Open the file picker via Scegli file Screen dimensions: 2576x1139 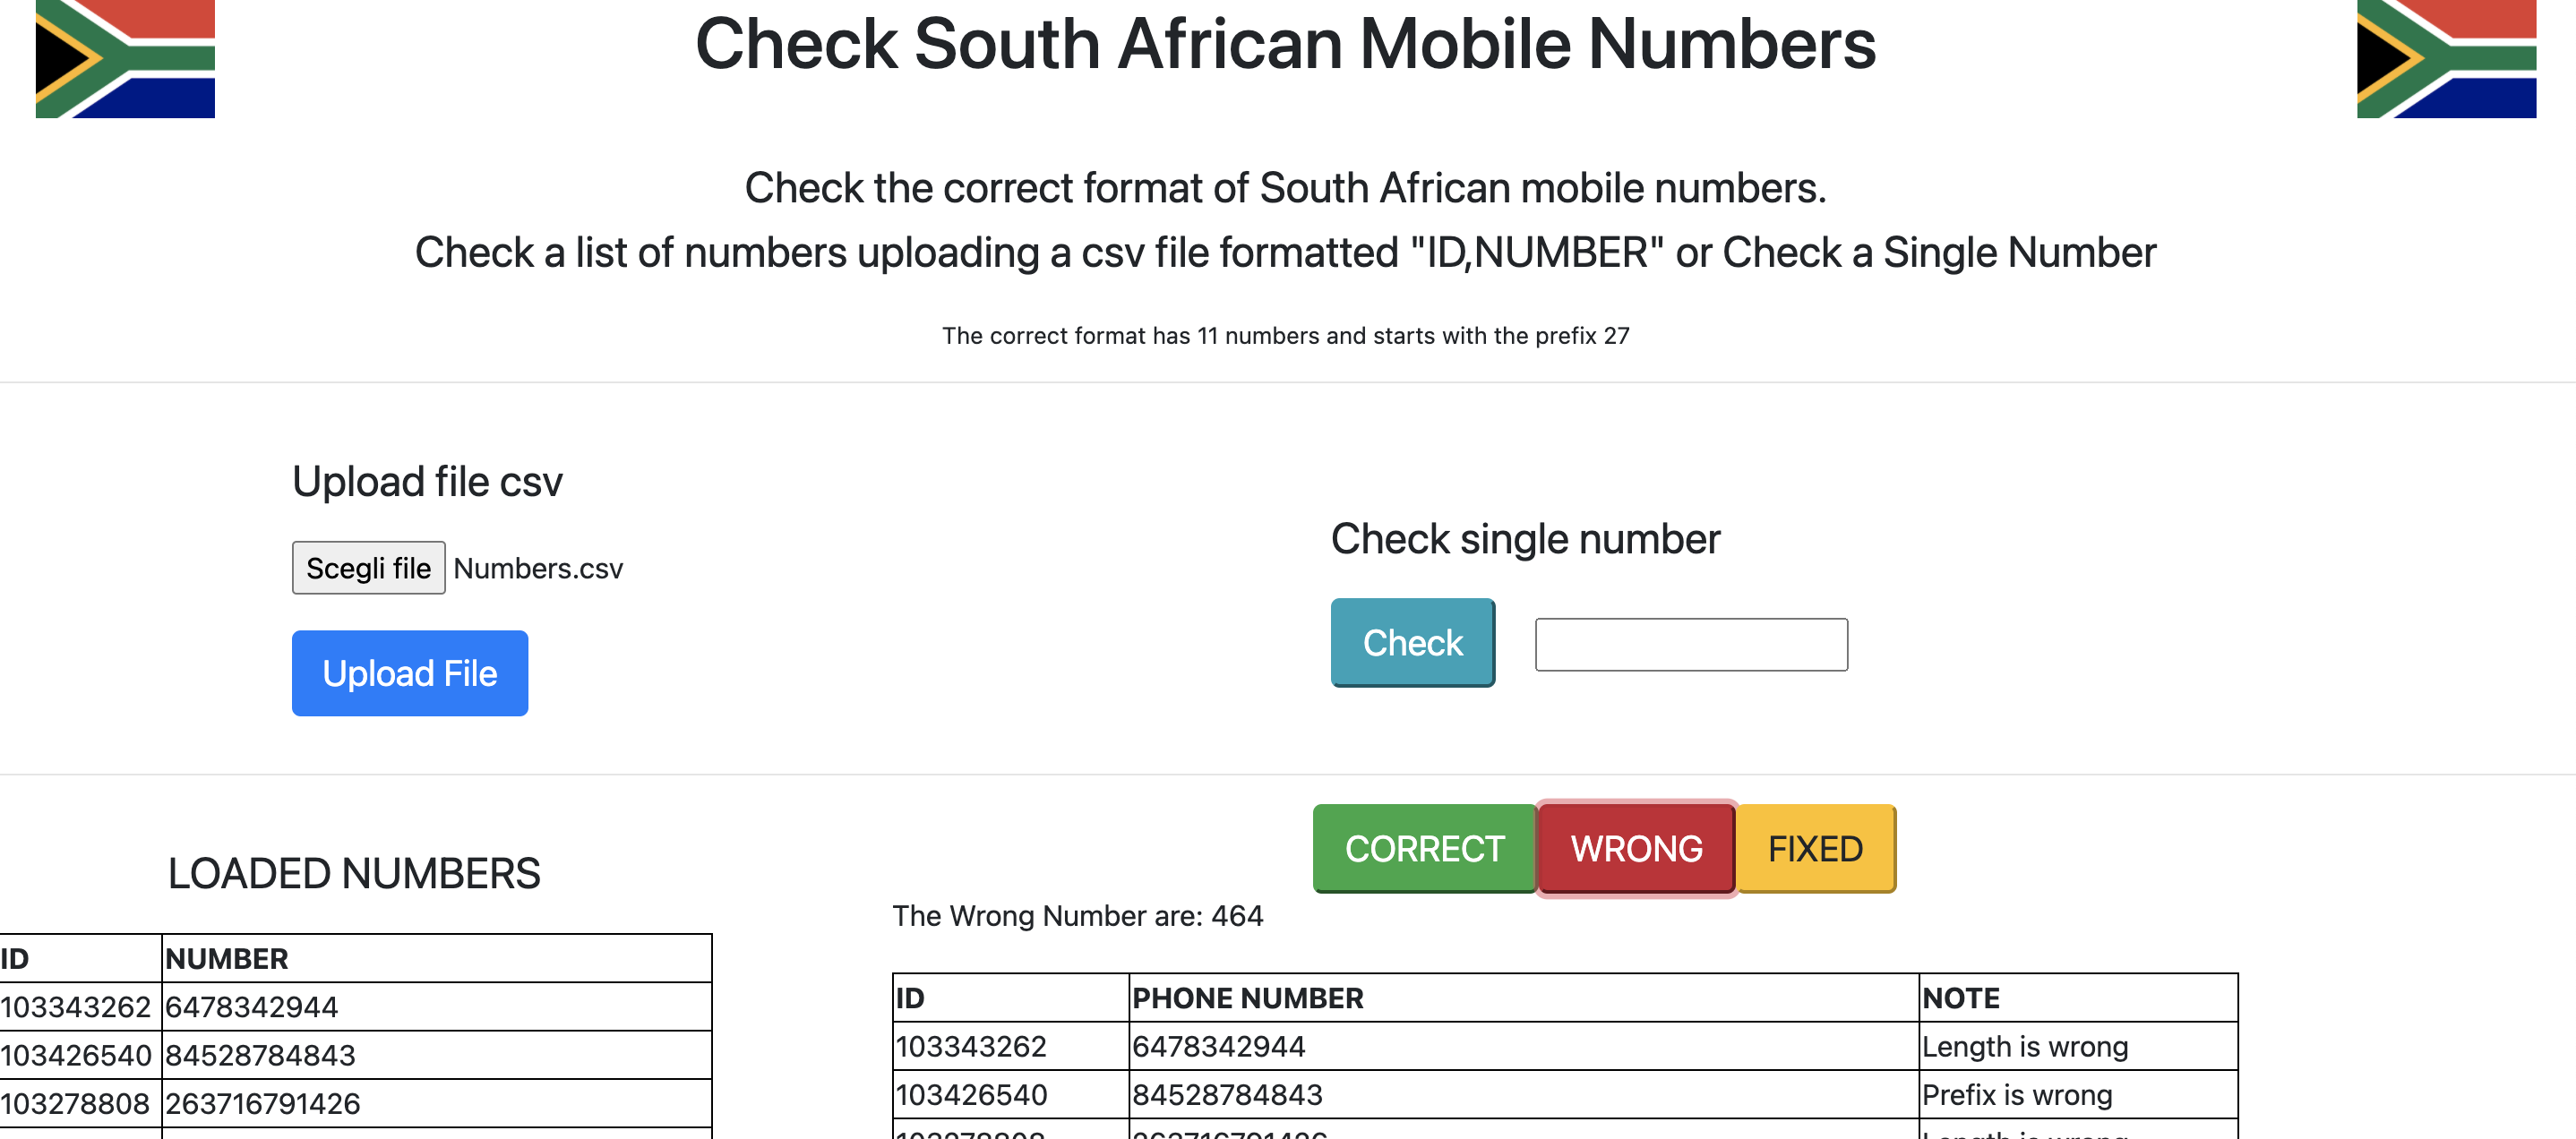[x=368, y=568]
